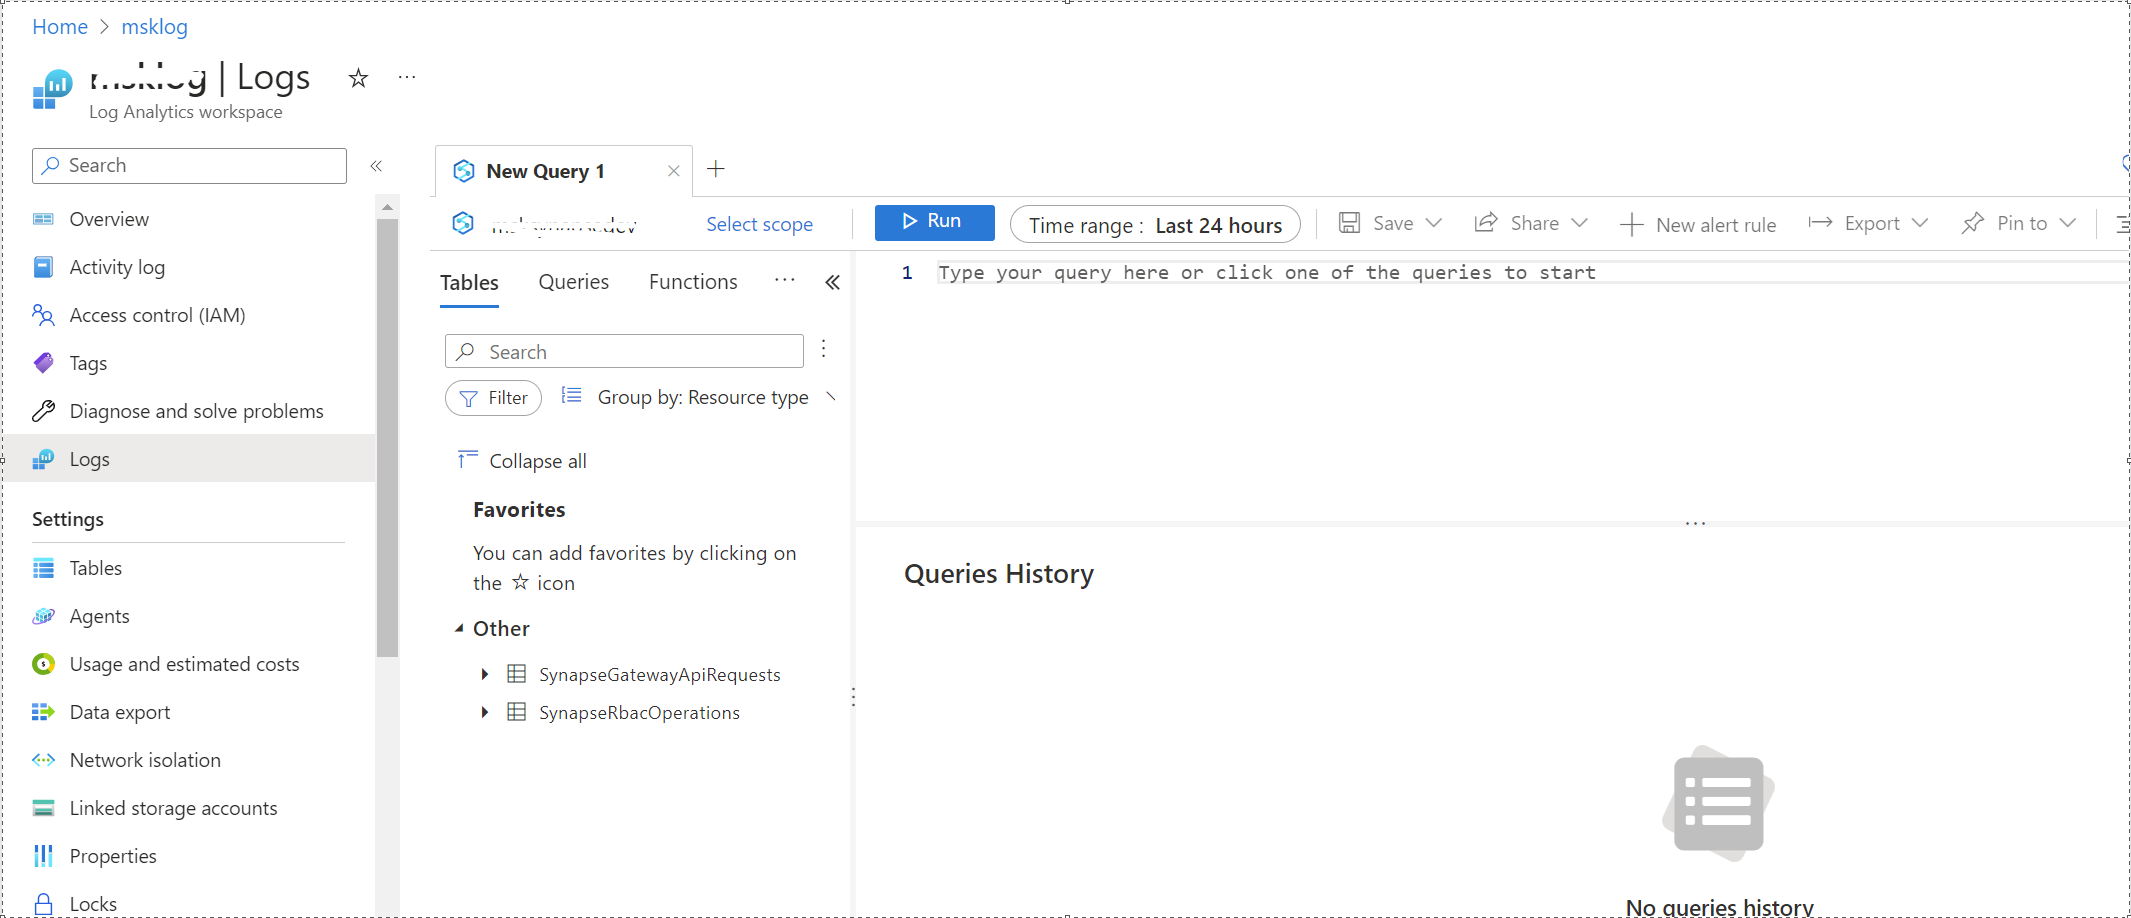Expand the SynapseGatewayApiRequests table
Image resolution: width=2131 pixels, height=918 pixels.
point(485,674)
